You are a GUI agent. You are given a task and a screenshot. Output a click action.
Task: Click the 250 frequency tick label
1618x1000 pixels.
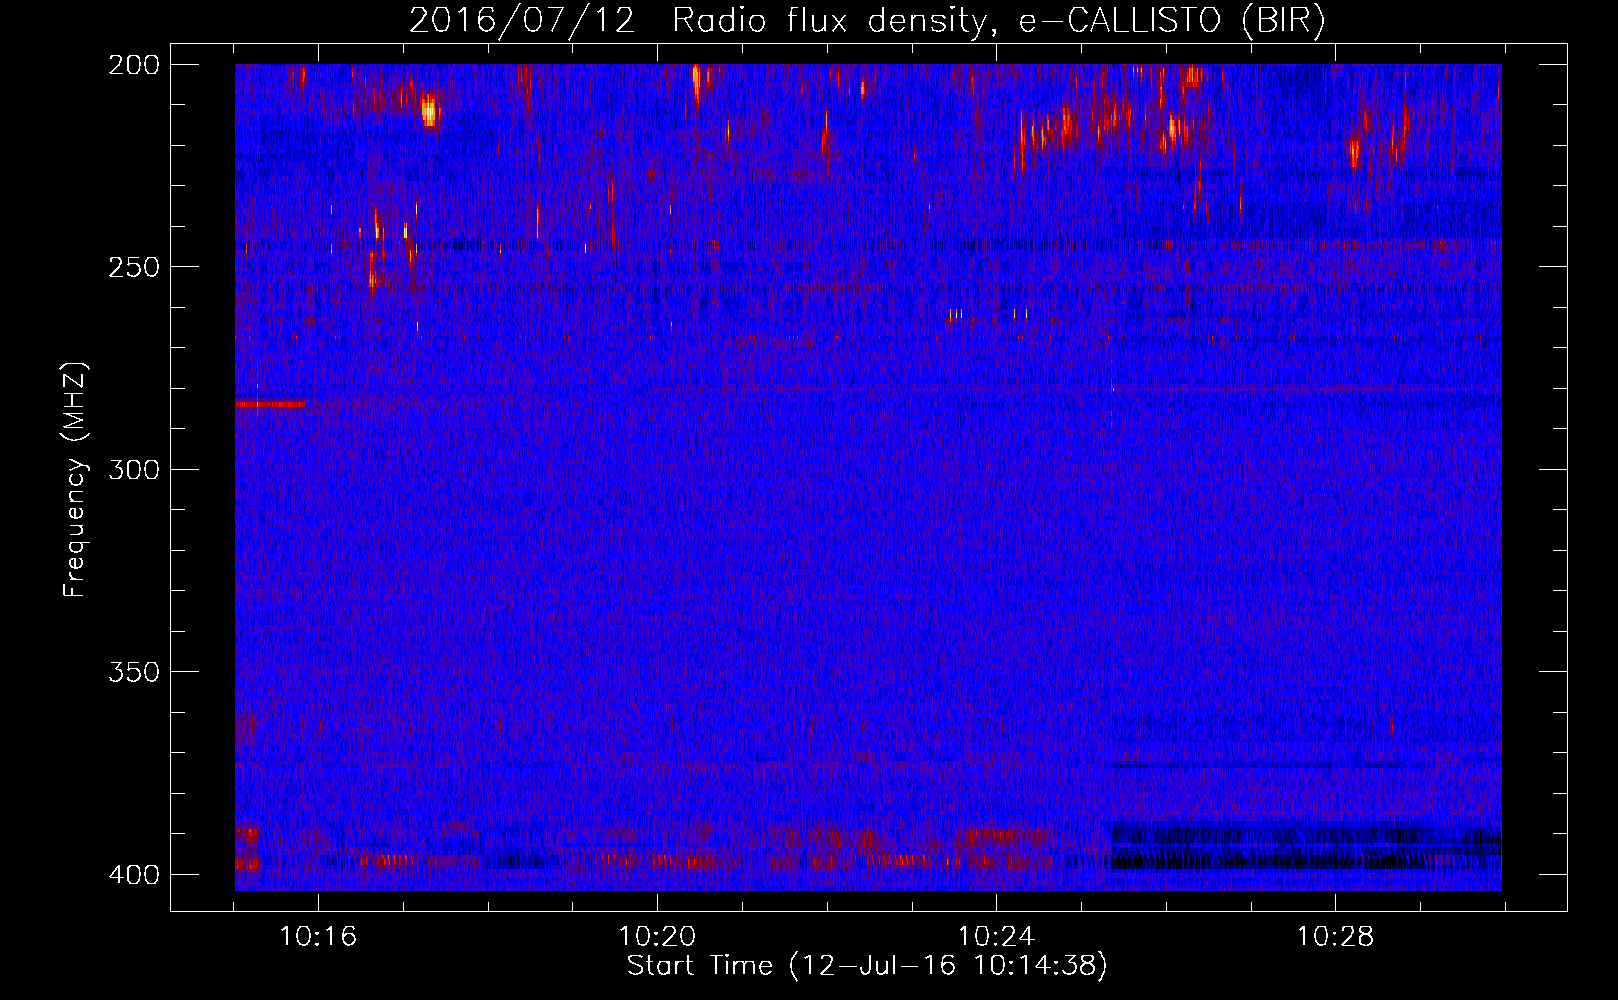point(133,267)
